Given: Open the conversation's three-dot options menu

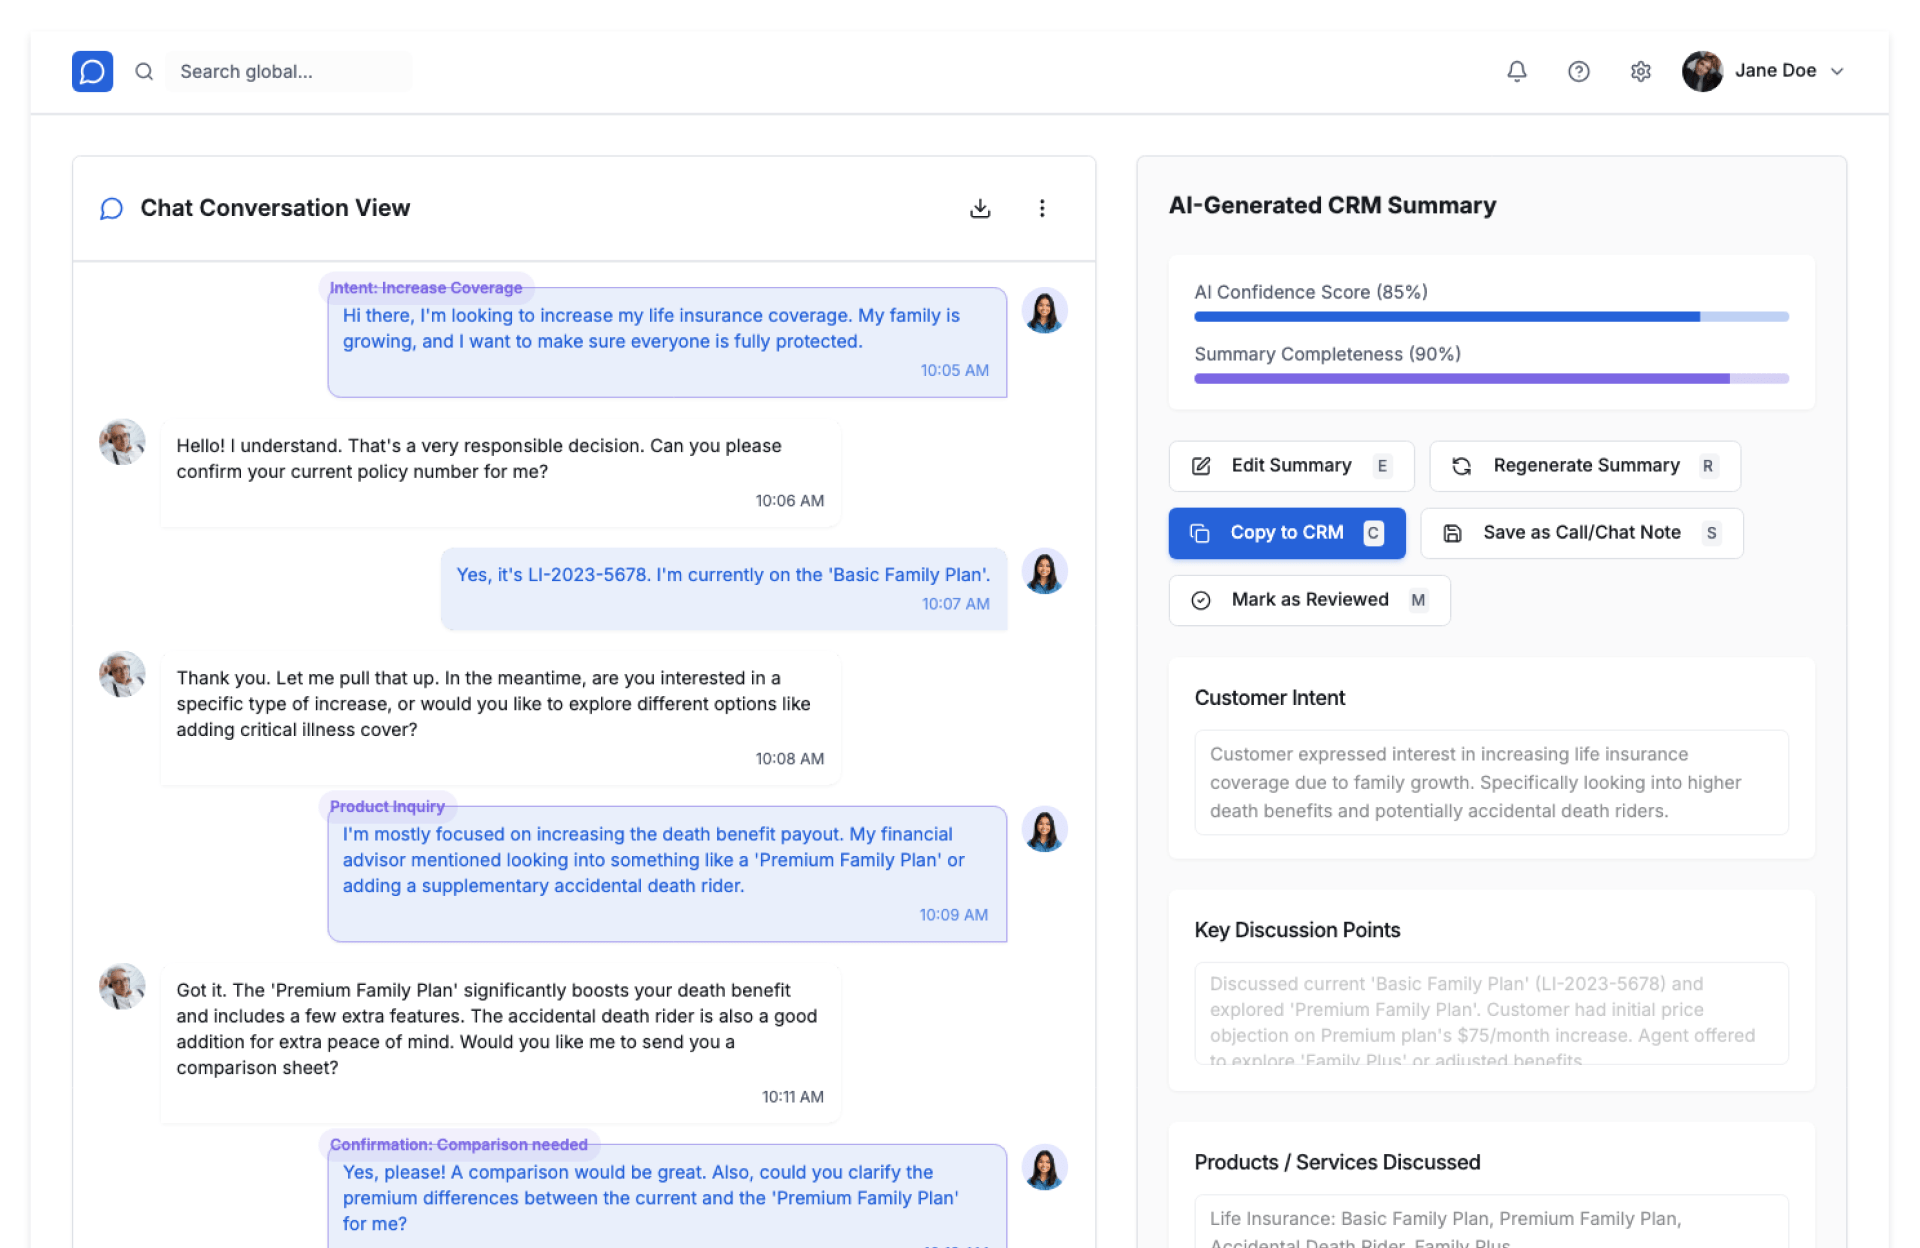Looking at the screenshot, I should pyautogui.click(x=1042, y=208).
